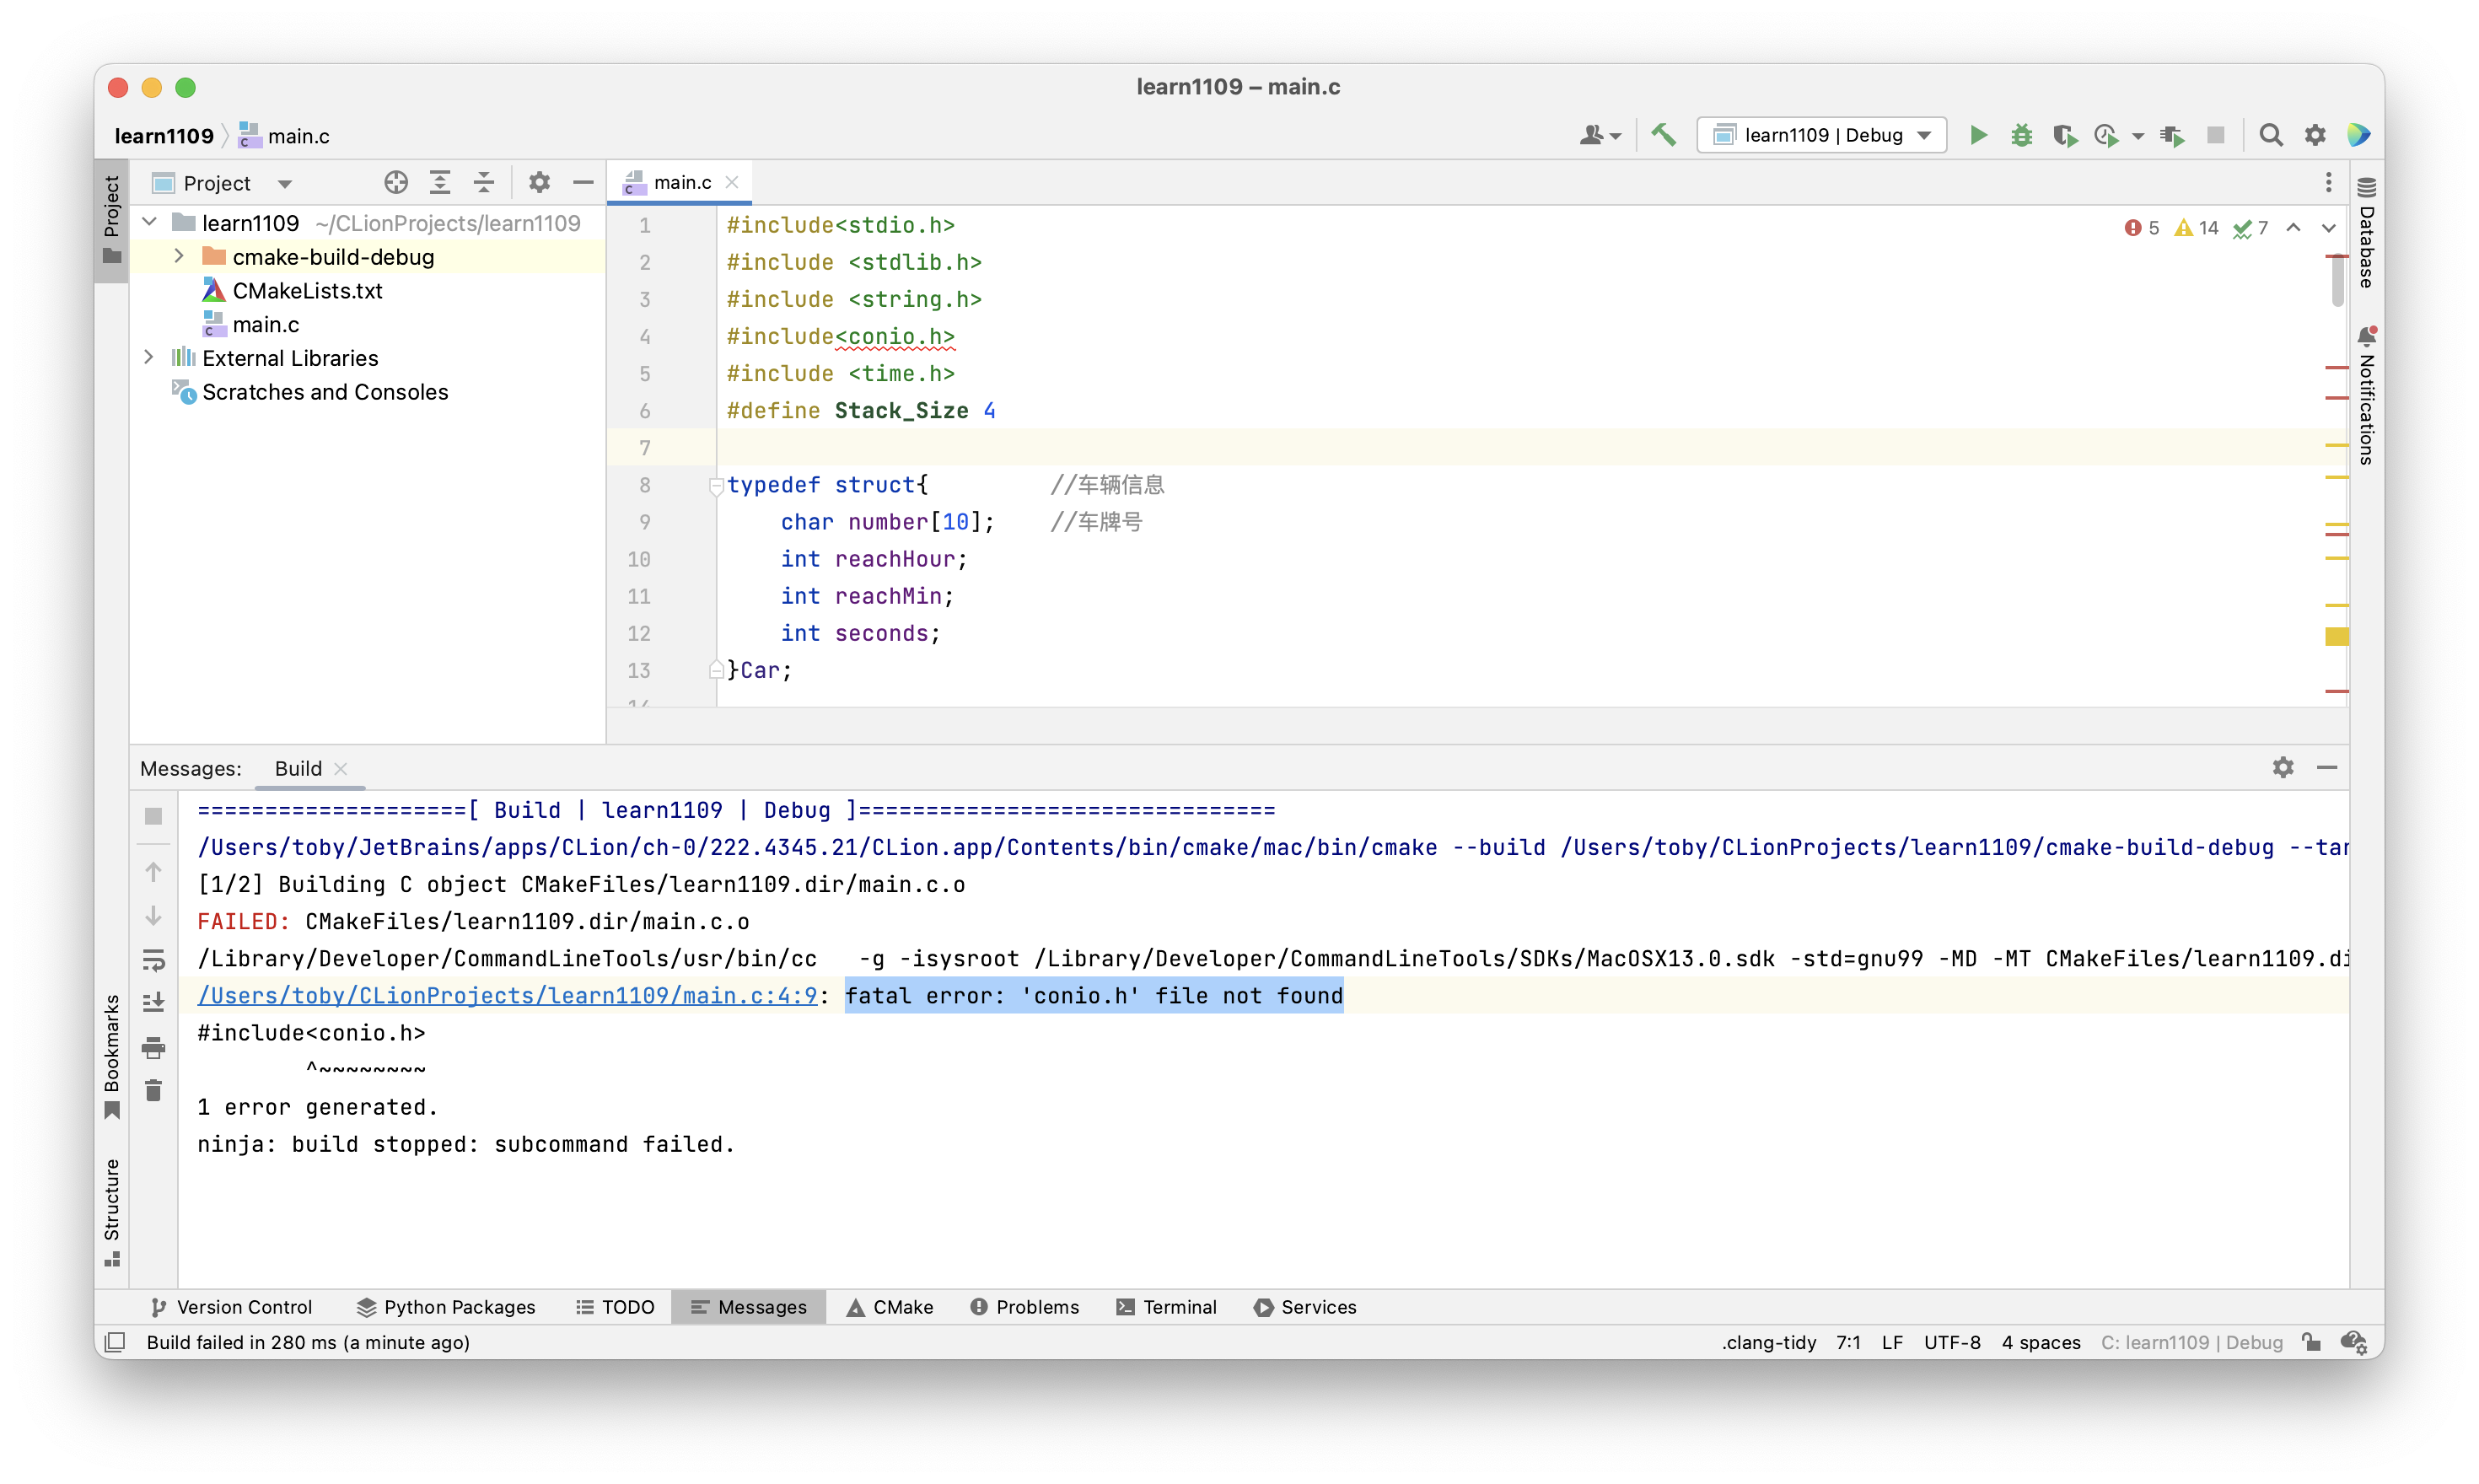Click the Clear All trash icon
The width and height of the screenshot is (2479, 1484).
click(x=153, y=1090)
